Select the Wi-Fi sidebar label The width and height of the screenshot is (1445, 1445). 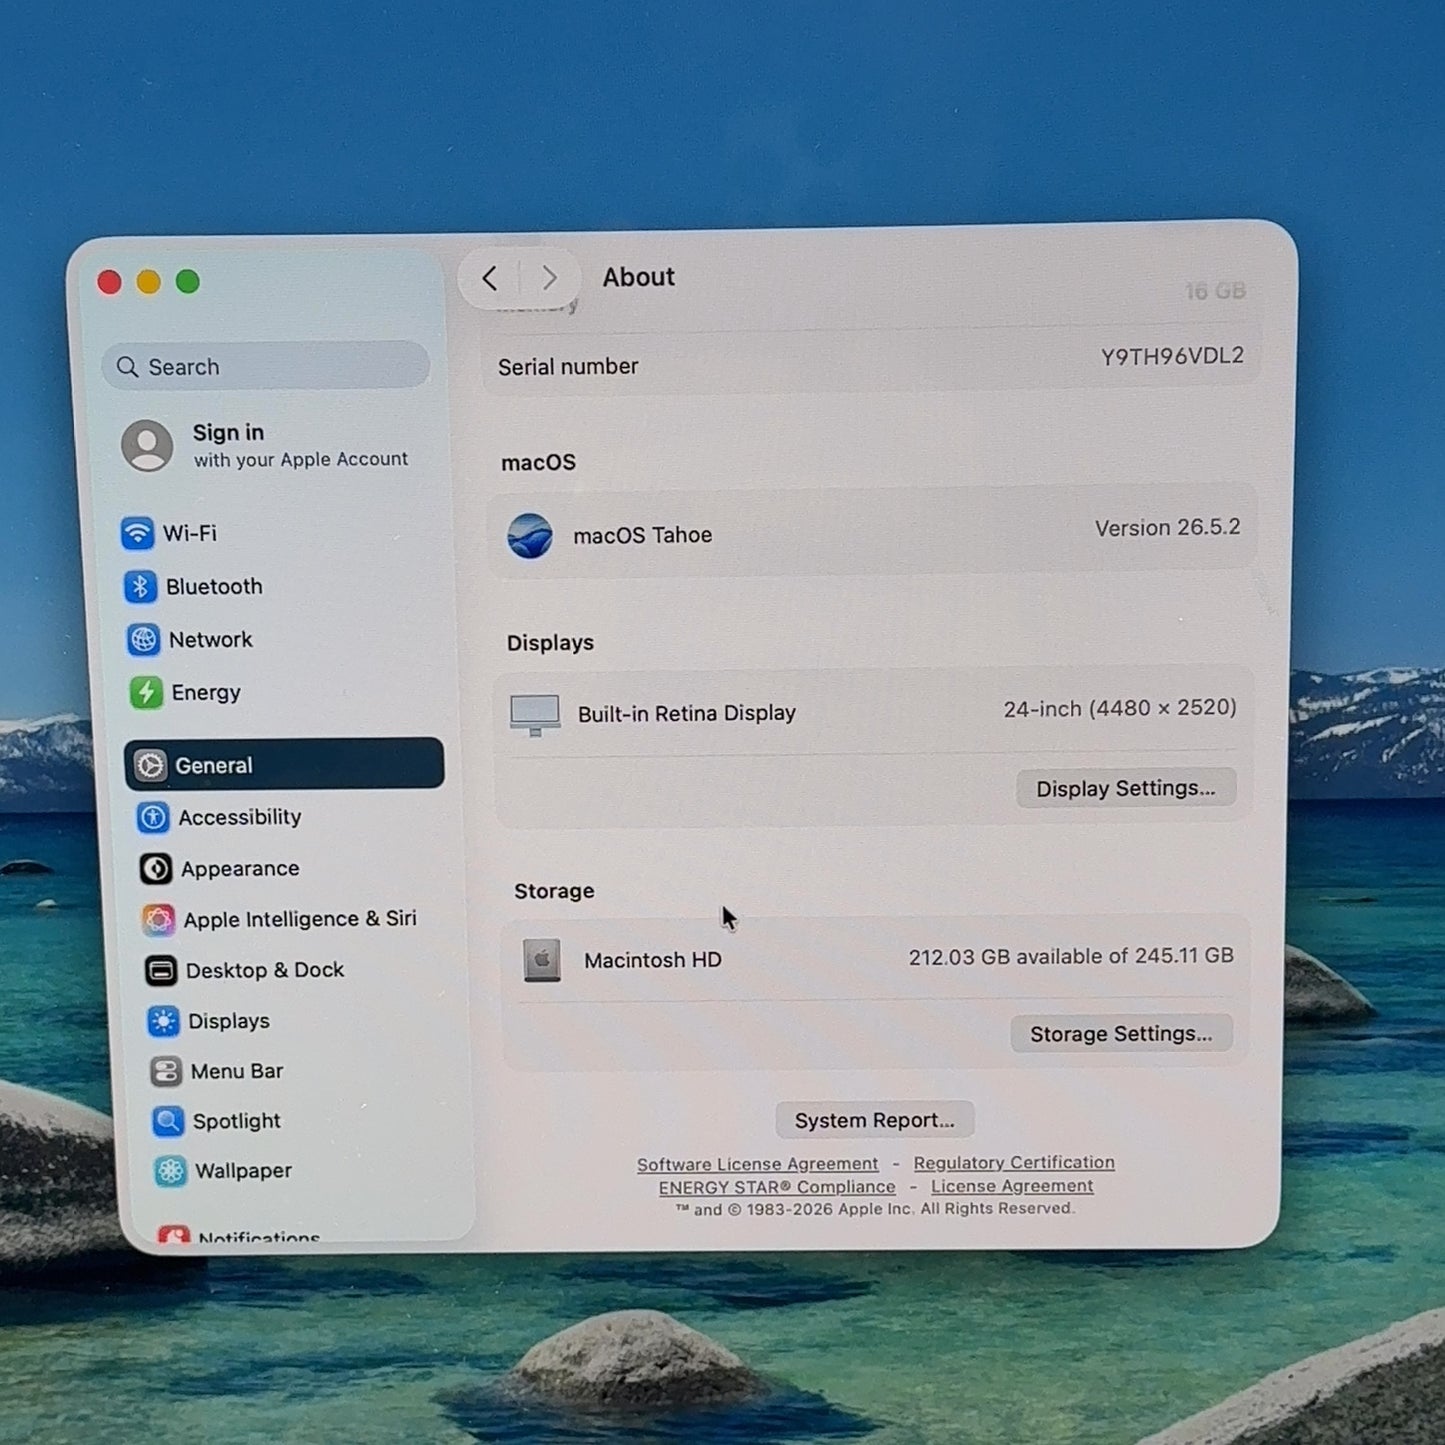190,533
